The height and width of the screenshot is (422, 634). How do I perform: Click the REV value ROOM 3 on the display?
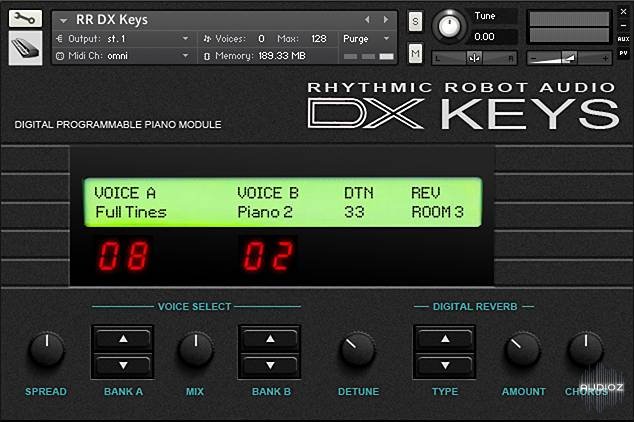(437, 212)
